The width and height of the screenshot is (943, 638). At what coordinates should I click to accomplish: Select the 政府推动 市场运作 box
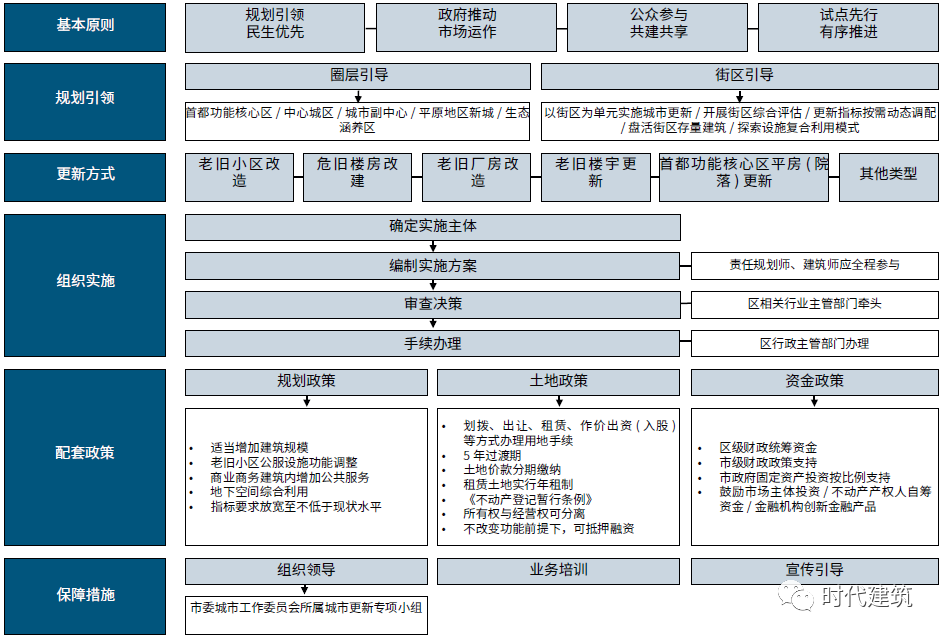[x=467, y=27]
